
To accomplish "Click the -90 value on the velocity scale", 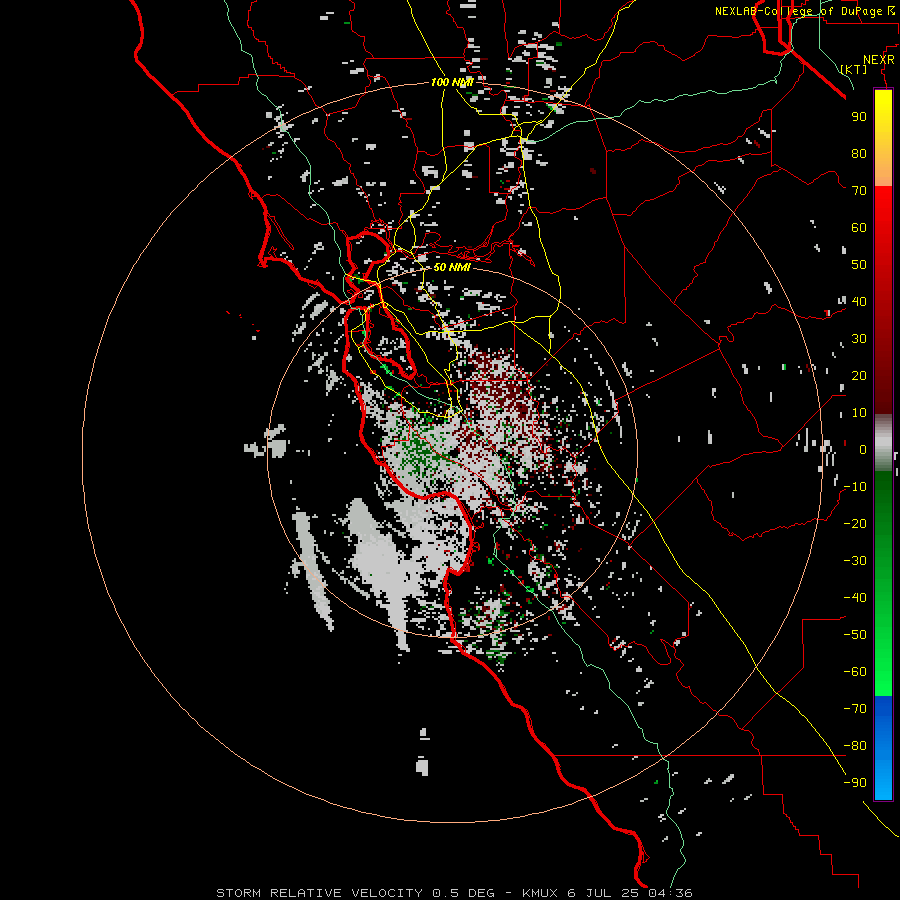I will [855, 782].
